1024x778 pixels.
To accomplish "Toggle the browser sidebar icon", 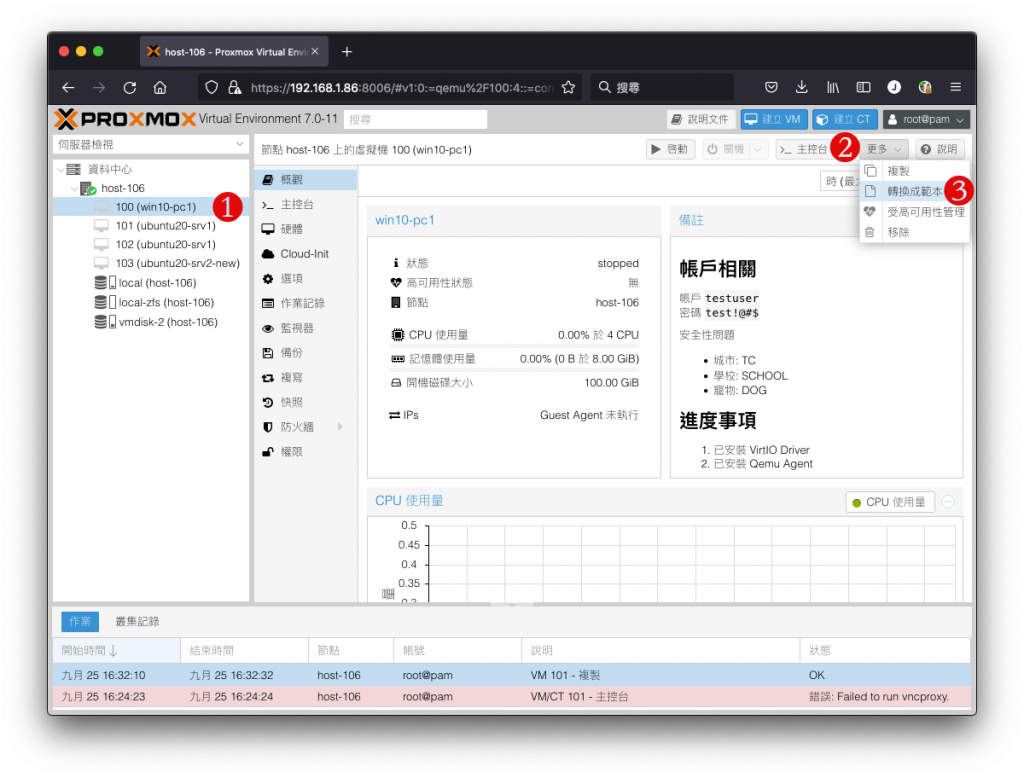I will click(863, 87).
